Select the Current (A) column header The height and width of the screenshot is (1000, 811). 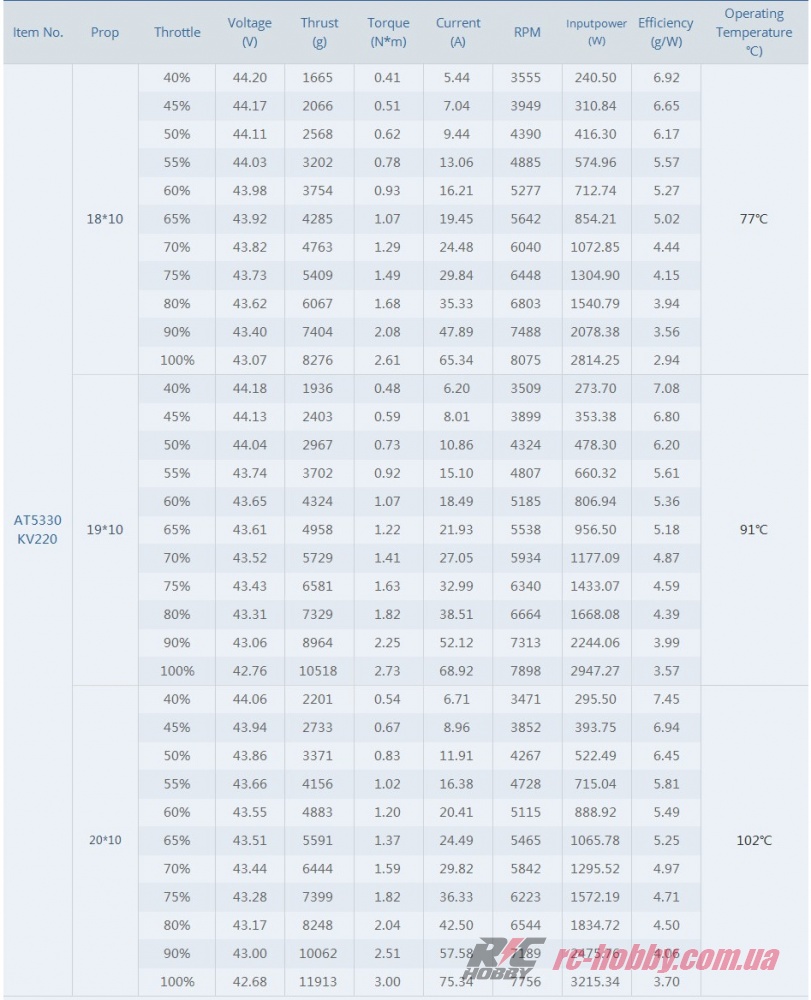tap(458, 32)
